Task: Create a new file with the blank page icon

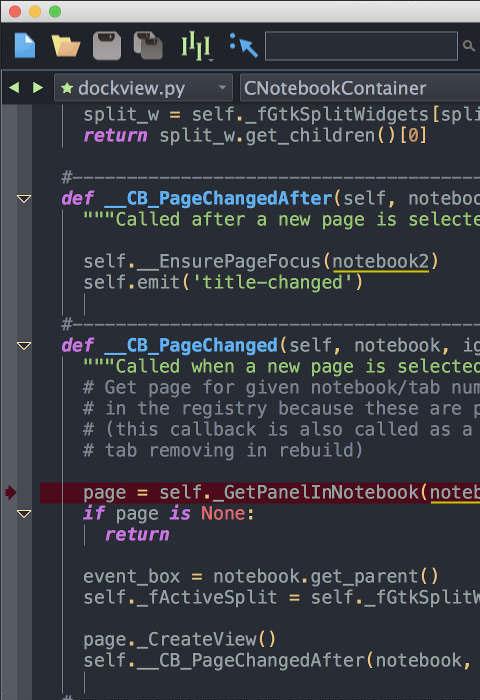Action: 25,45
